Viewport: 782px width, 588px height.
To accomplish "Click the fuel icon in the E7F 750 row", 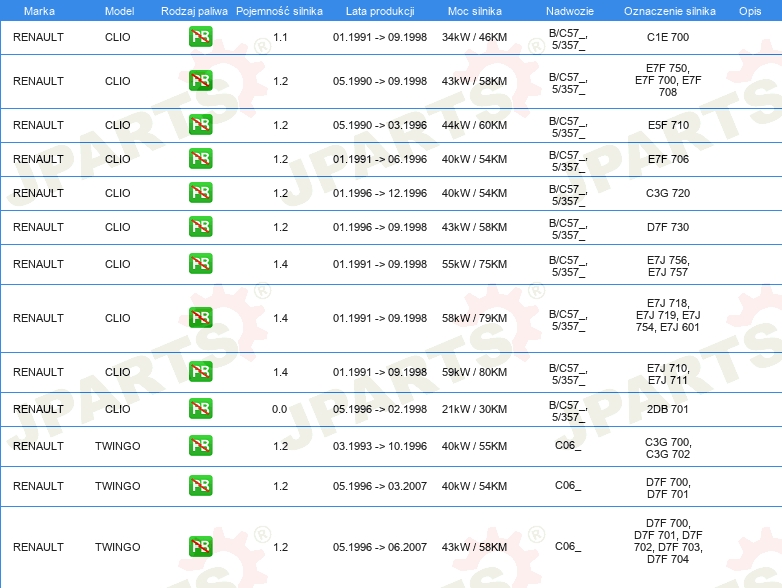I will point(200,81).
